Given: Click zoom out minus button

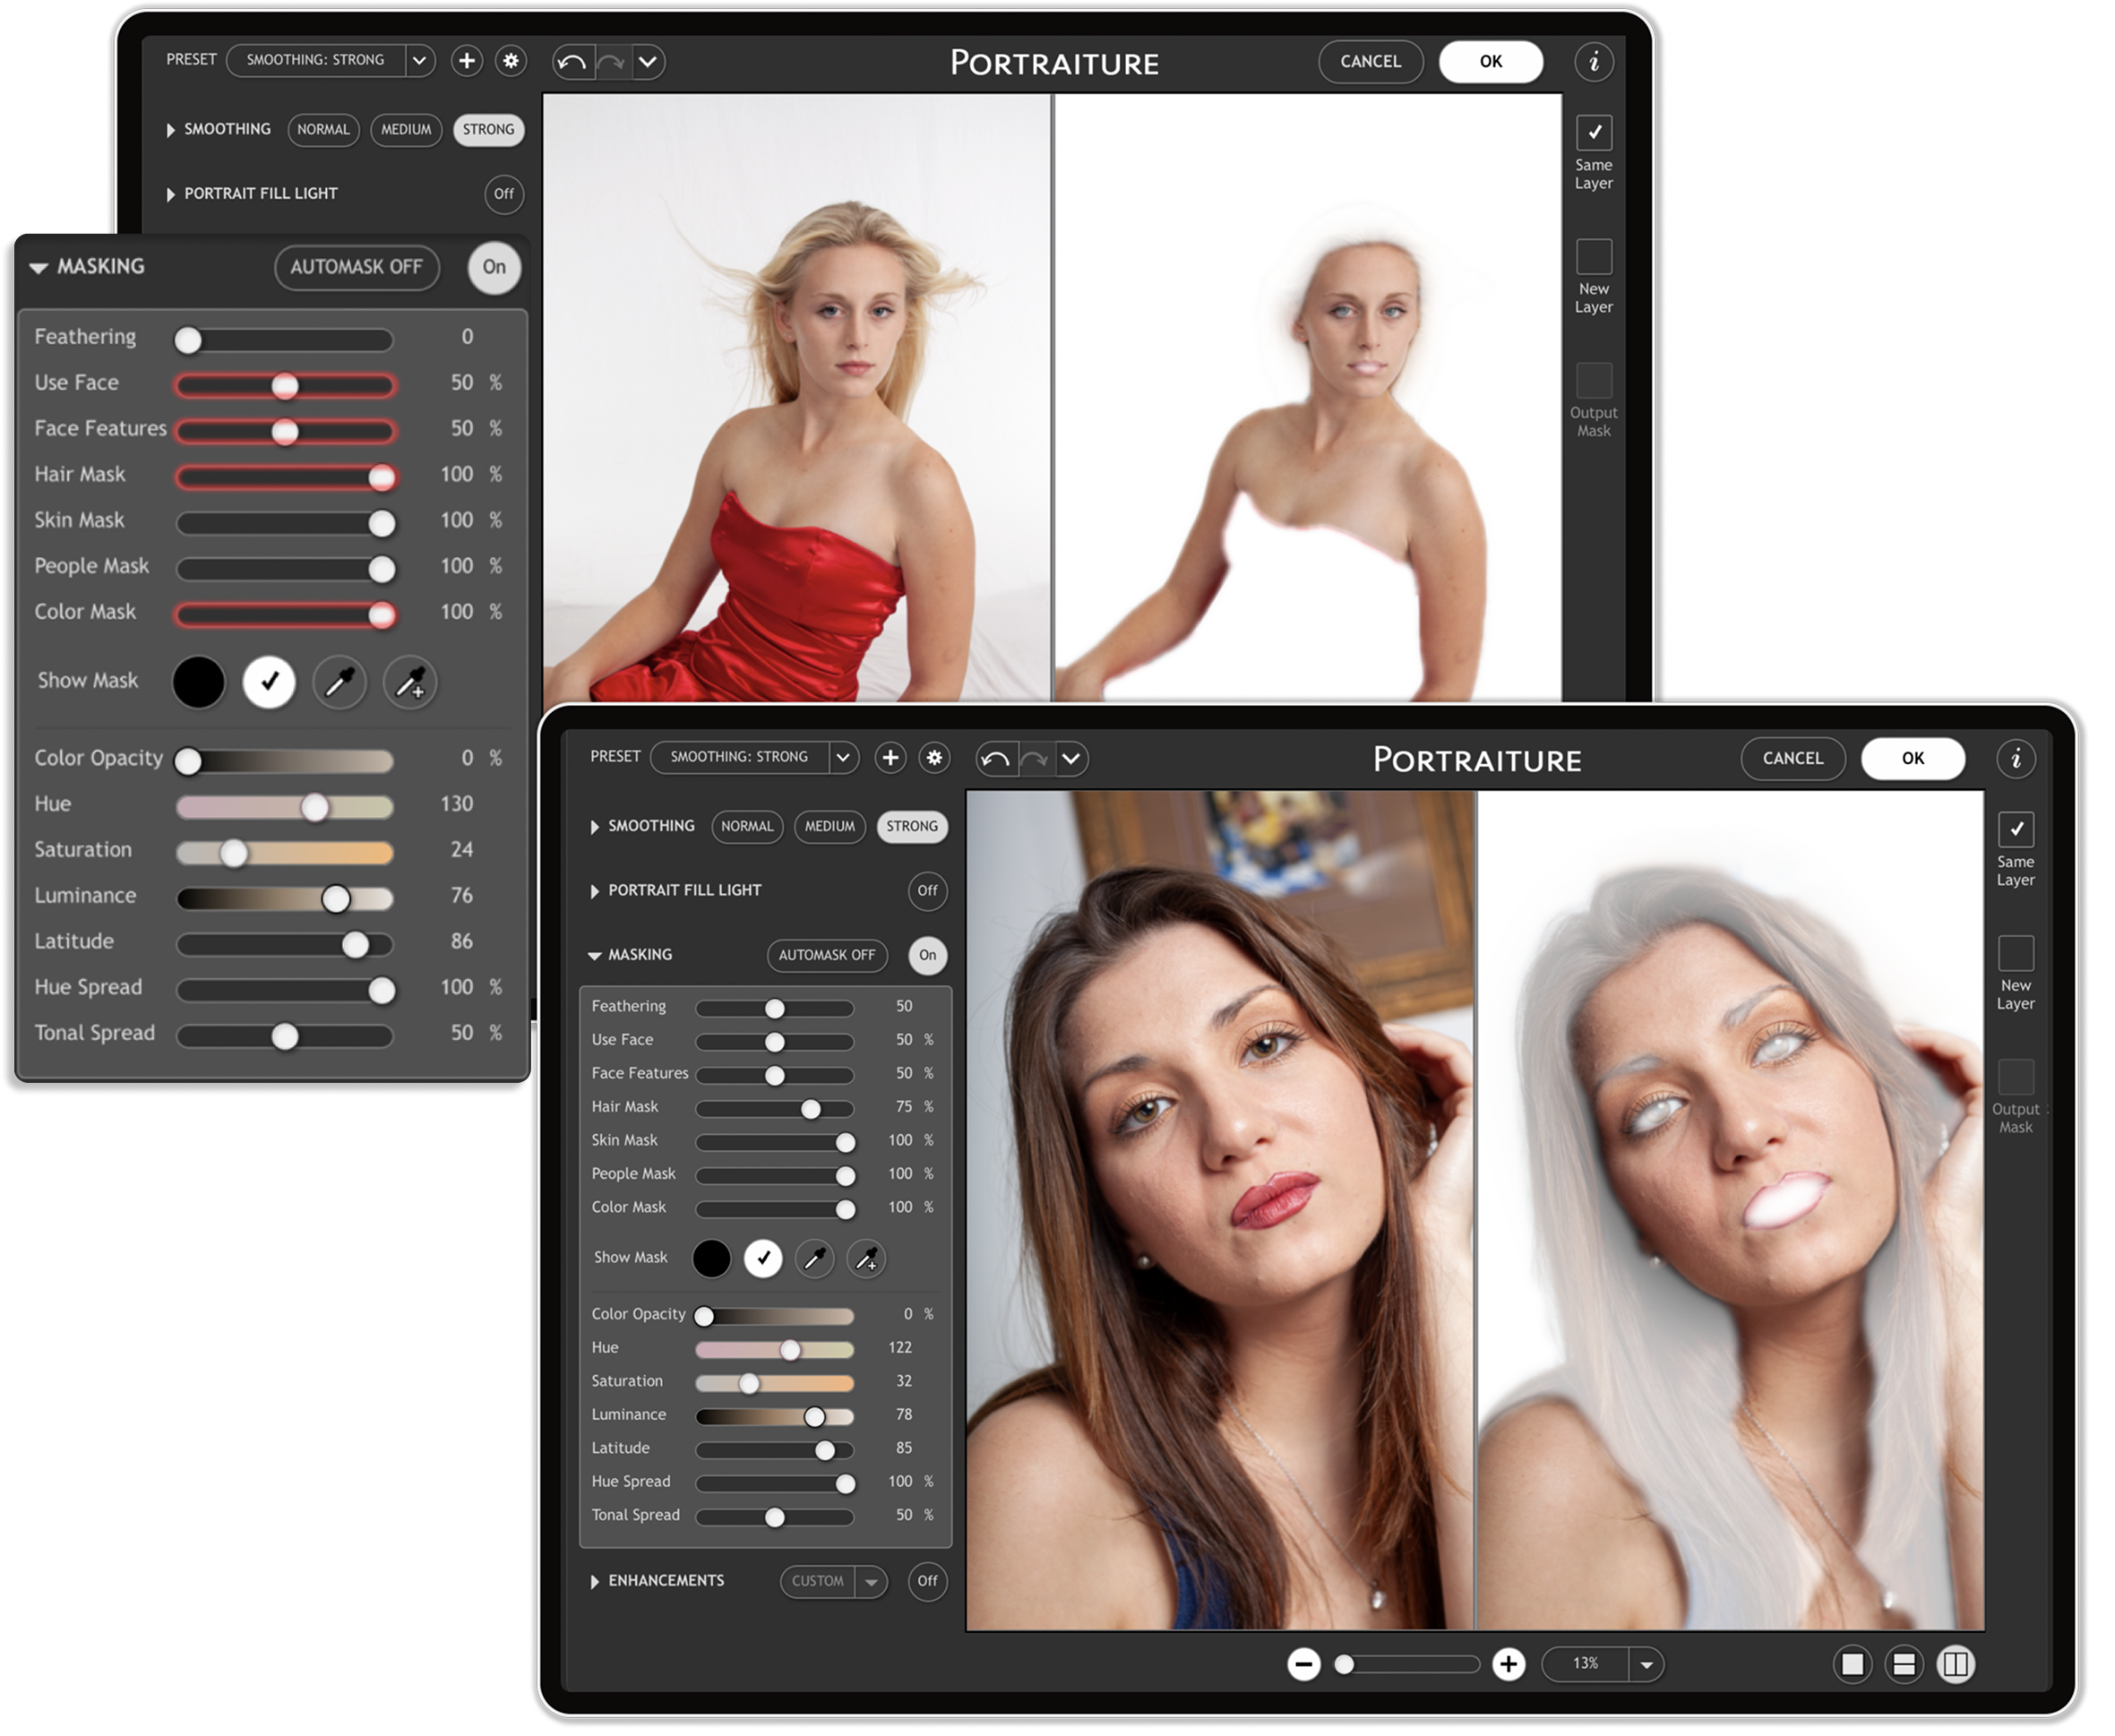Looking at the screenshot, I should point(1303,1664).
